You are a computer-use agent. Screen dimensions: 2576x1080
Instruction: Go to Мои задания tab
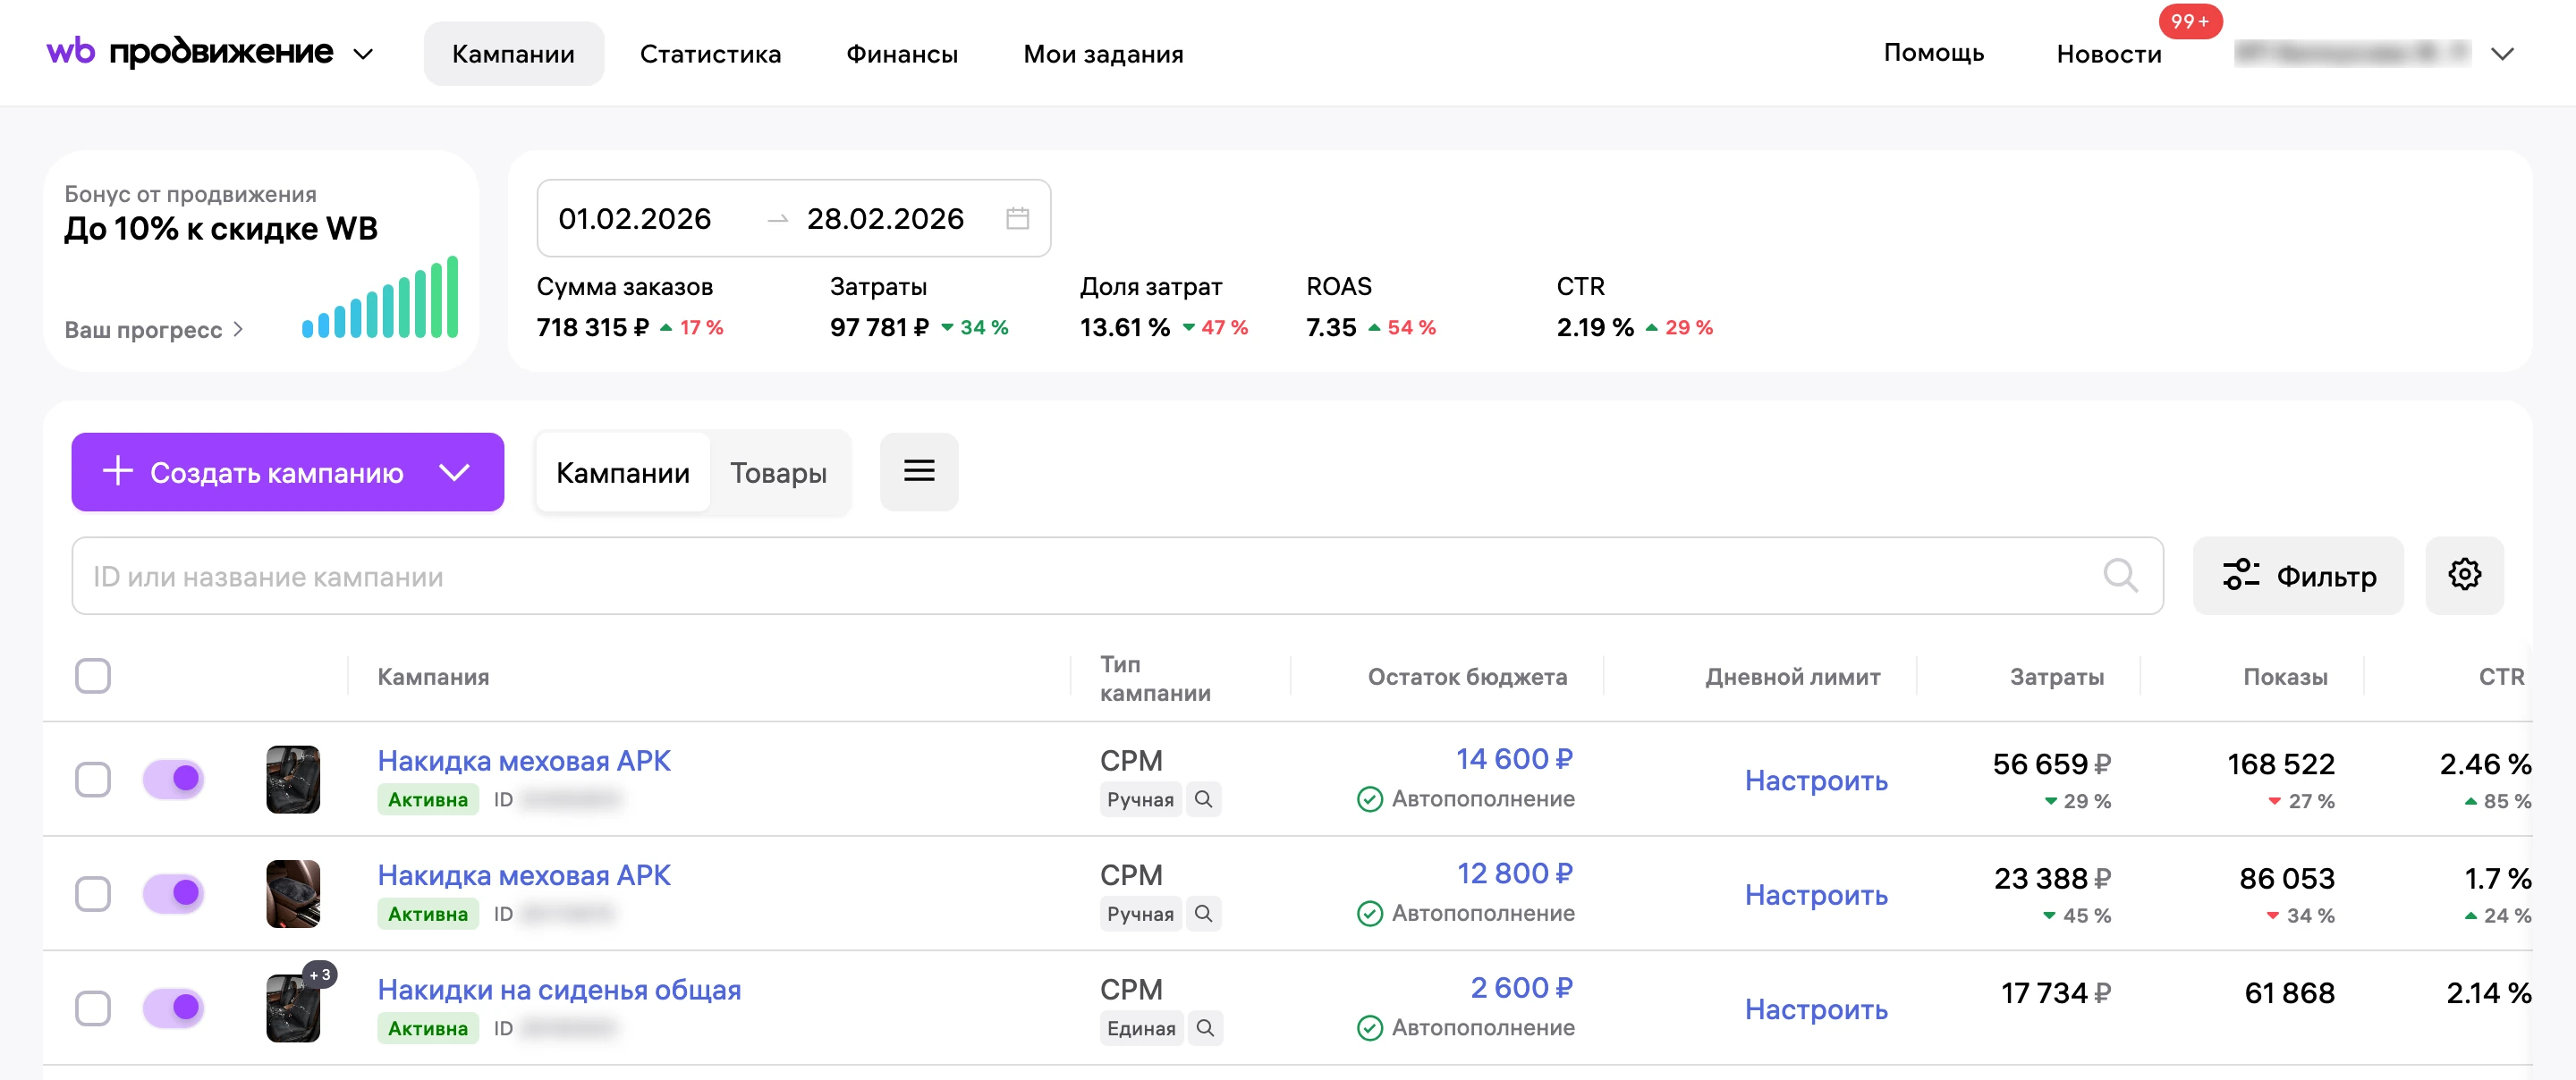click(1103, 54)
